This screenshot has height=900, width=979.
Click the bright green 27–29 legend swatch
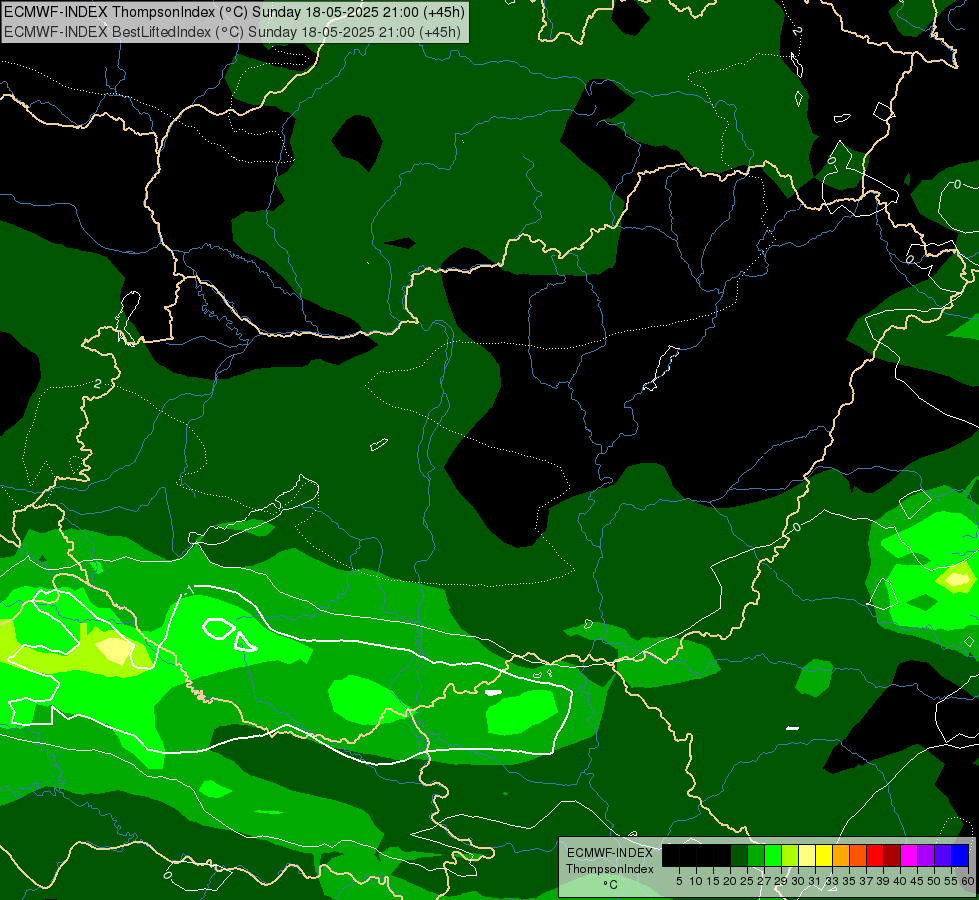click(x=773, y=855)
